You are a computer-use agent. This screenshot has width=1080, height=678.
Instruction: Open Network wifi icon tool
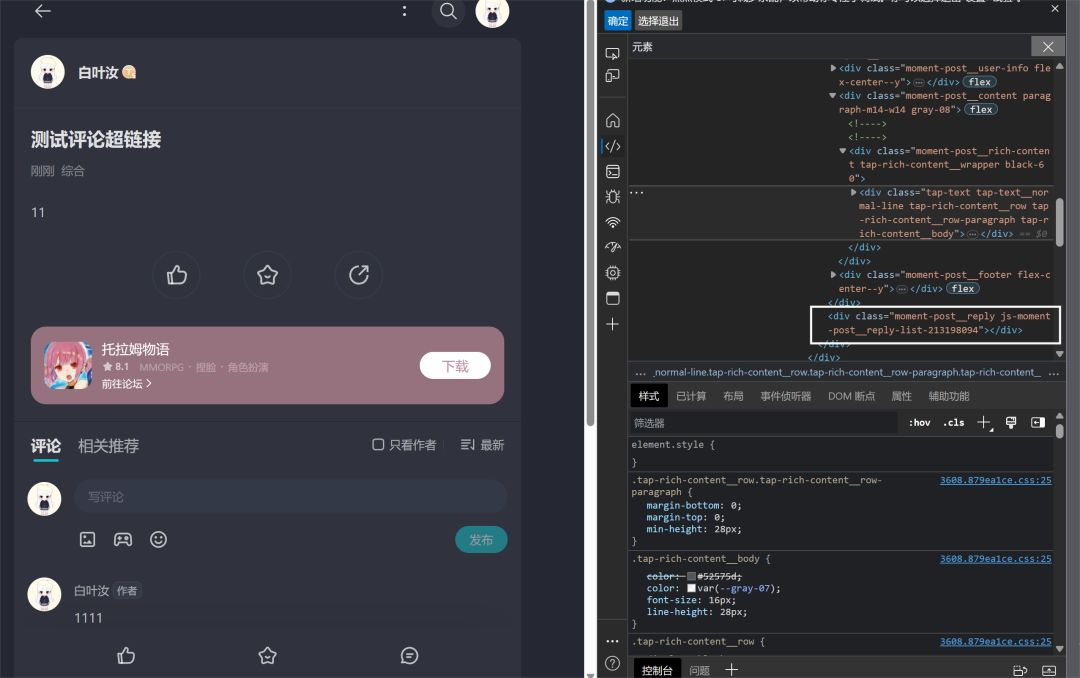tap(612, 223)
